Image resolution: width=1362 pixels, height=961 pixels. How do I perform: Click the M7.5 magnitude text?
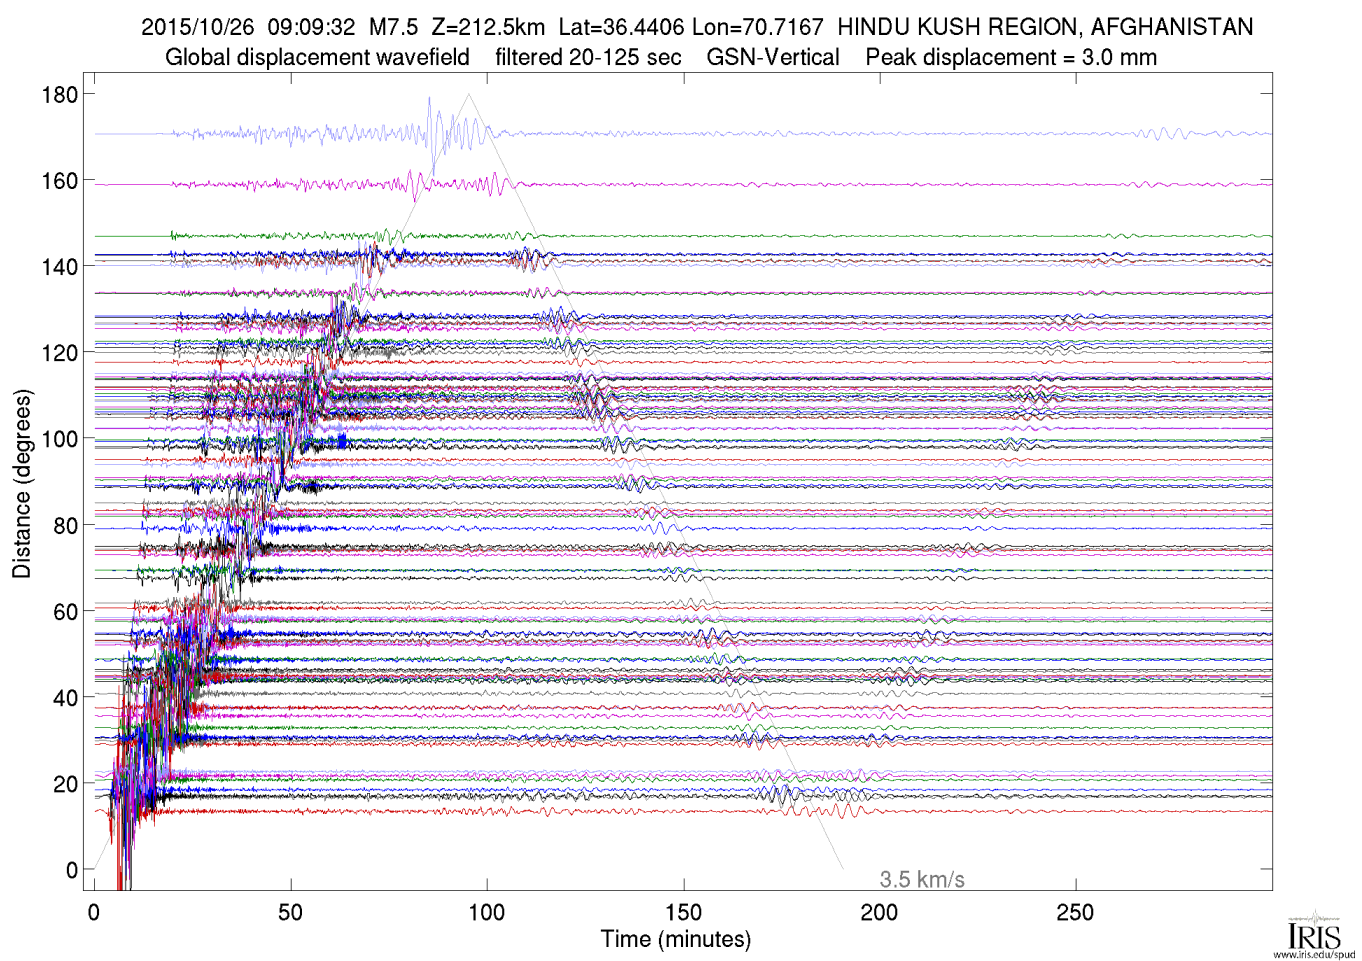coord(393,27)
